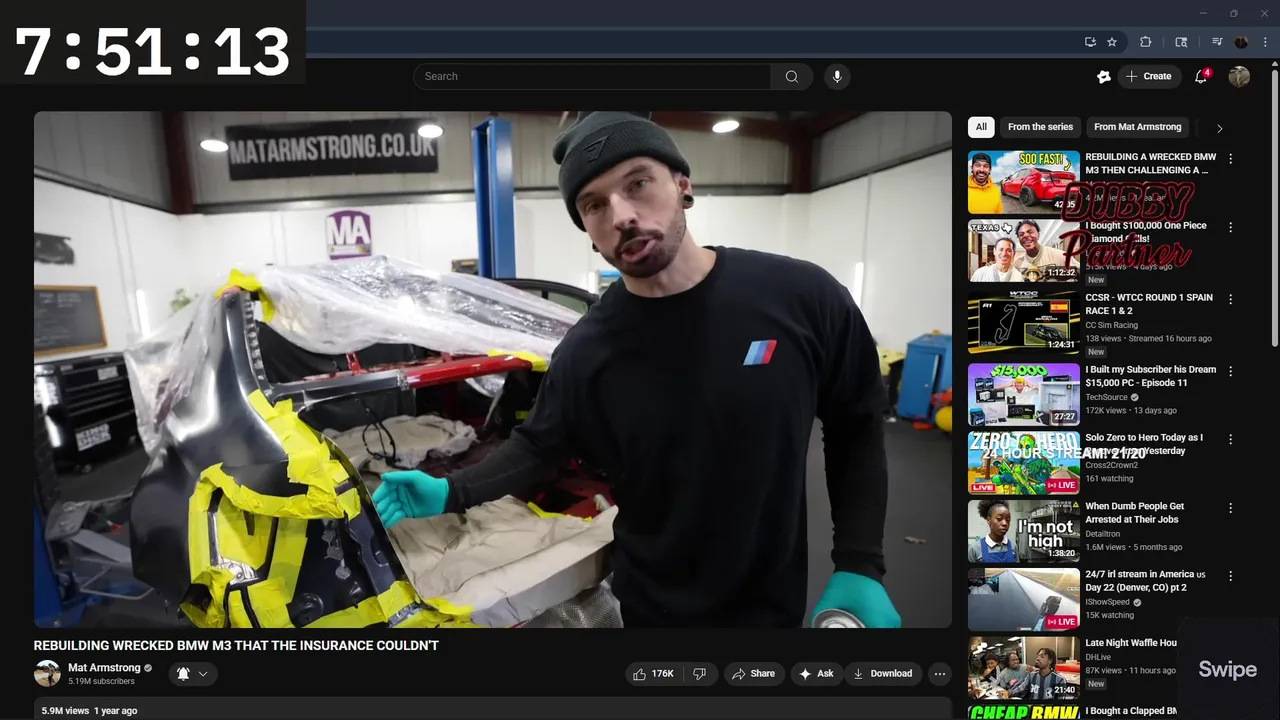Open video titled CCSR - WTCC ROUND 1 SPAIN

coord(1149,304)
